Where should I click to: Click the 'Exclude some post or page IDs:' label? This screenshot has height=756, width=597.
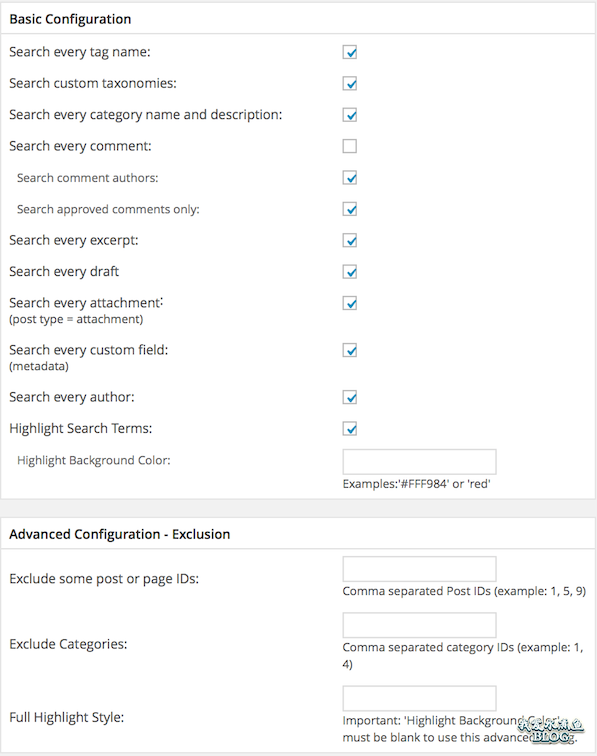[104, 579]
